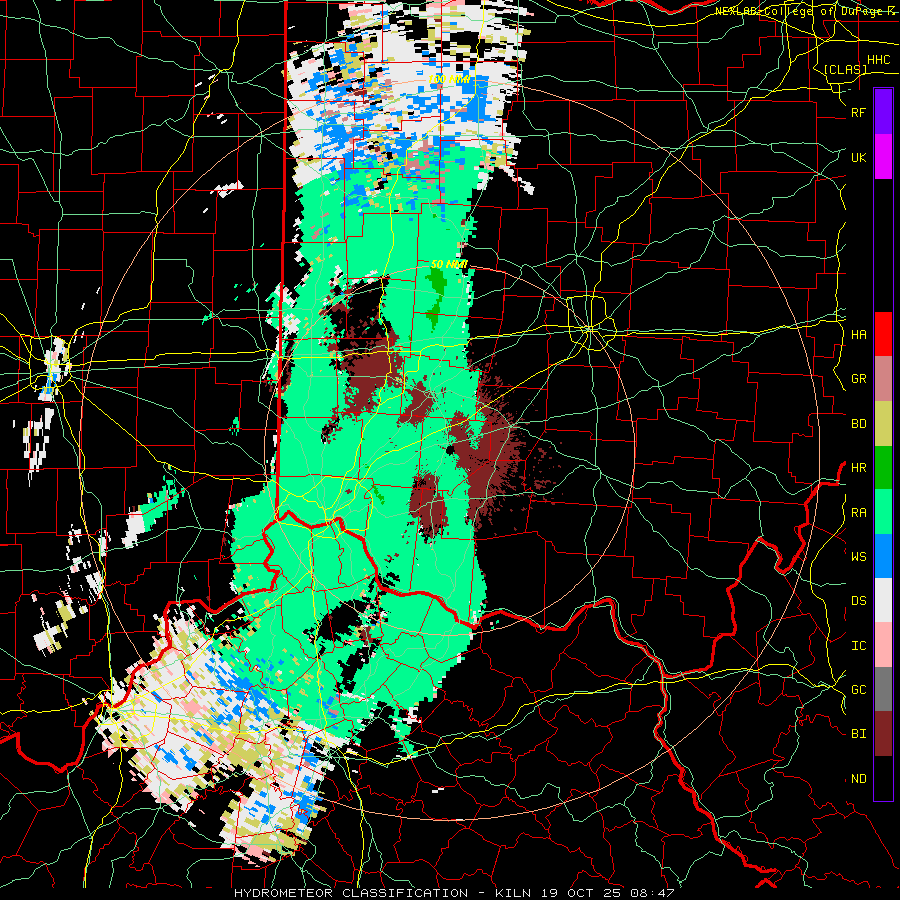The height and width of the screenshot is (900, 900).
Task: Select the IC pink legend swatch
Action: 883,645
